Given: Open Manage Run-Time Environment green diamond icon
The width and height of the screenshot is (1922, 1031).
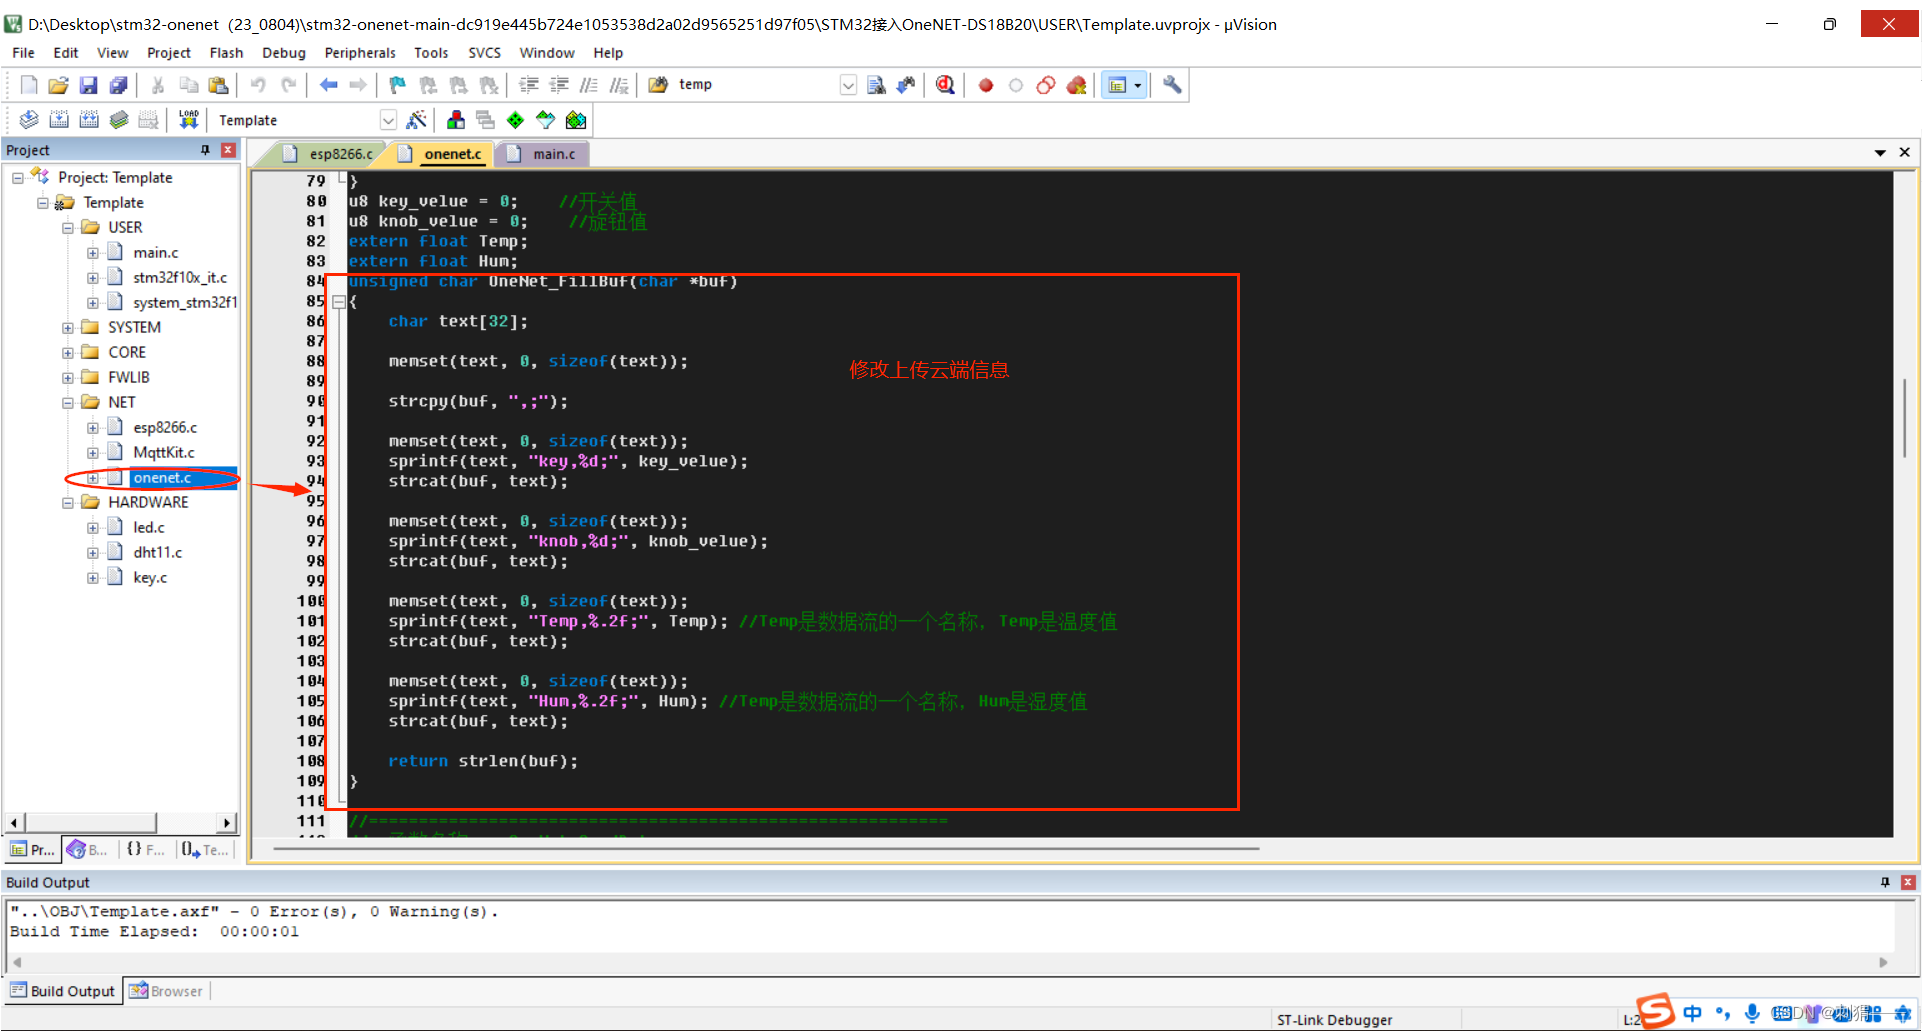Looking at the screenshot, I should pos(515,120).
